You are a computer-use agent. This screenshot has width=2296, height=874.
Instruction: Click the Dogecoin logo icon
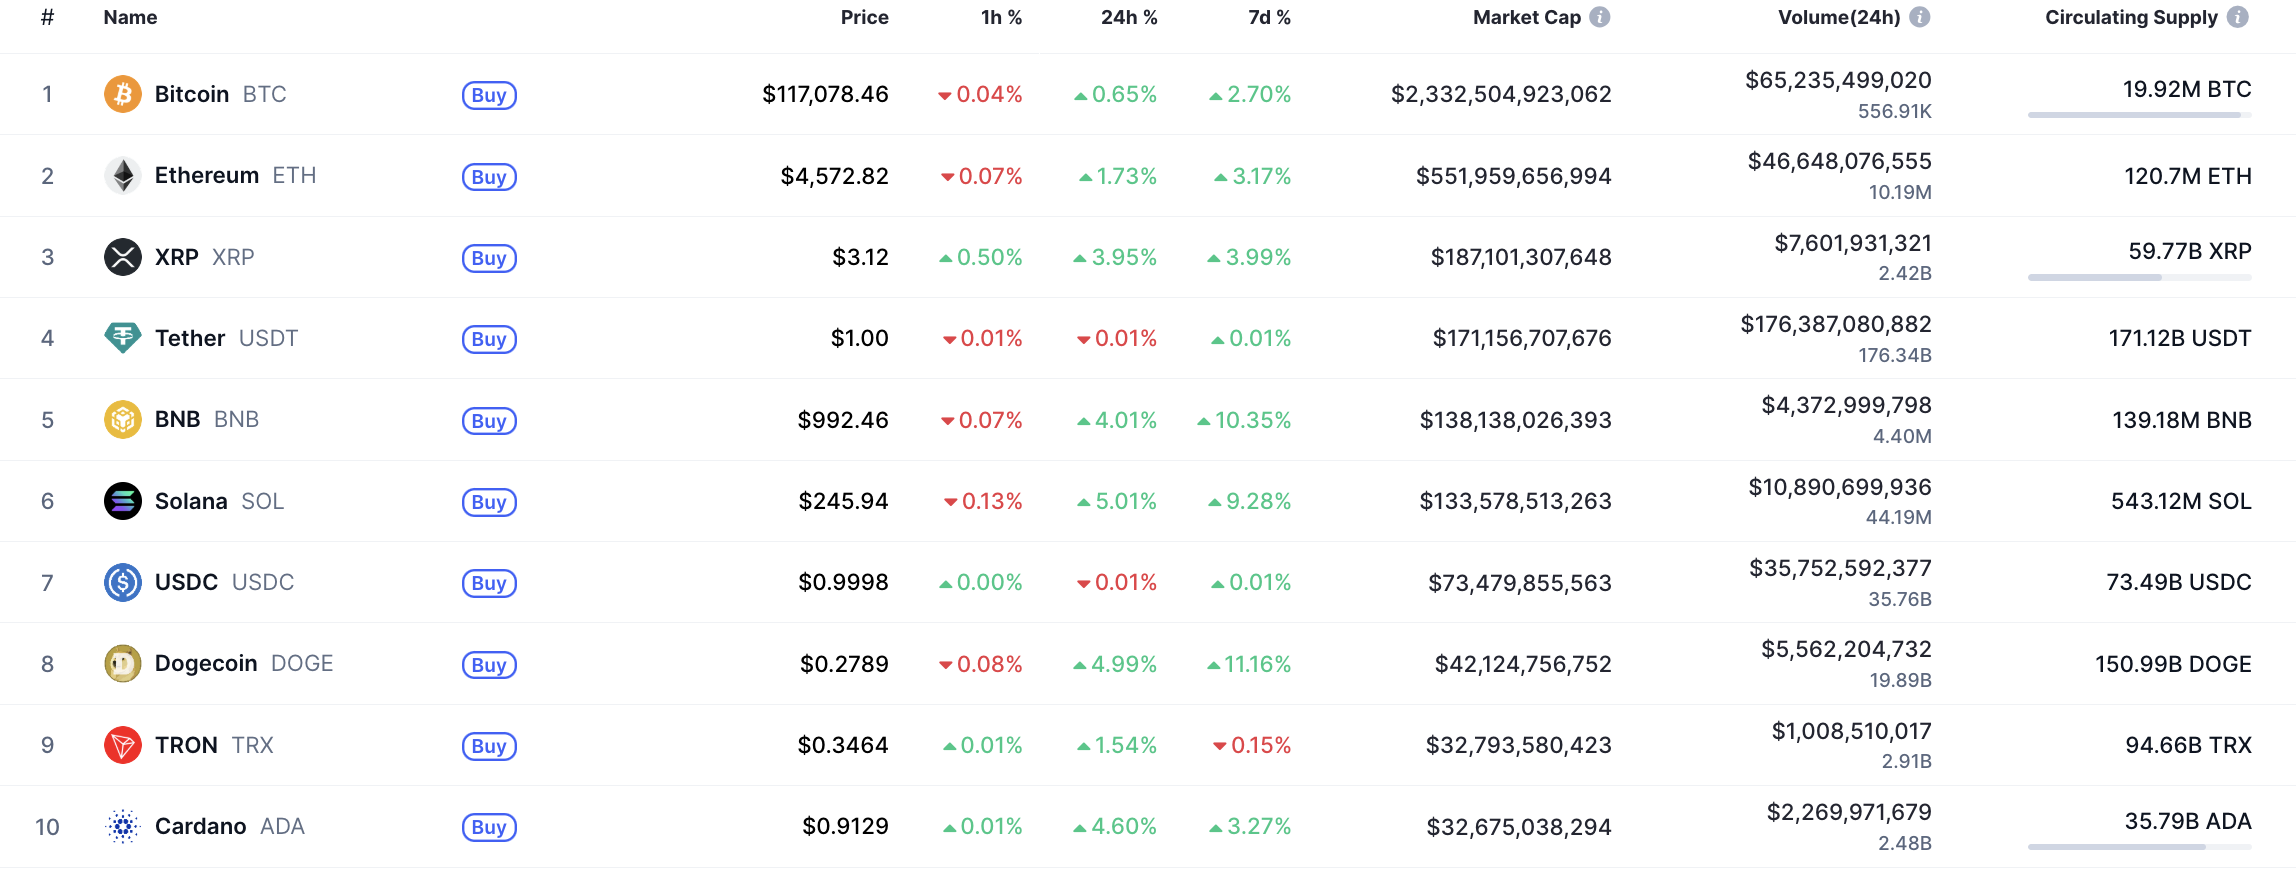point(122,664)
